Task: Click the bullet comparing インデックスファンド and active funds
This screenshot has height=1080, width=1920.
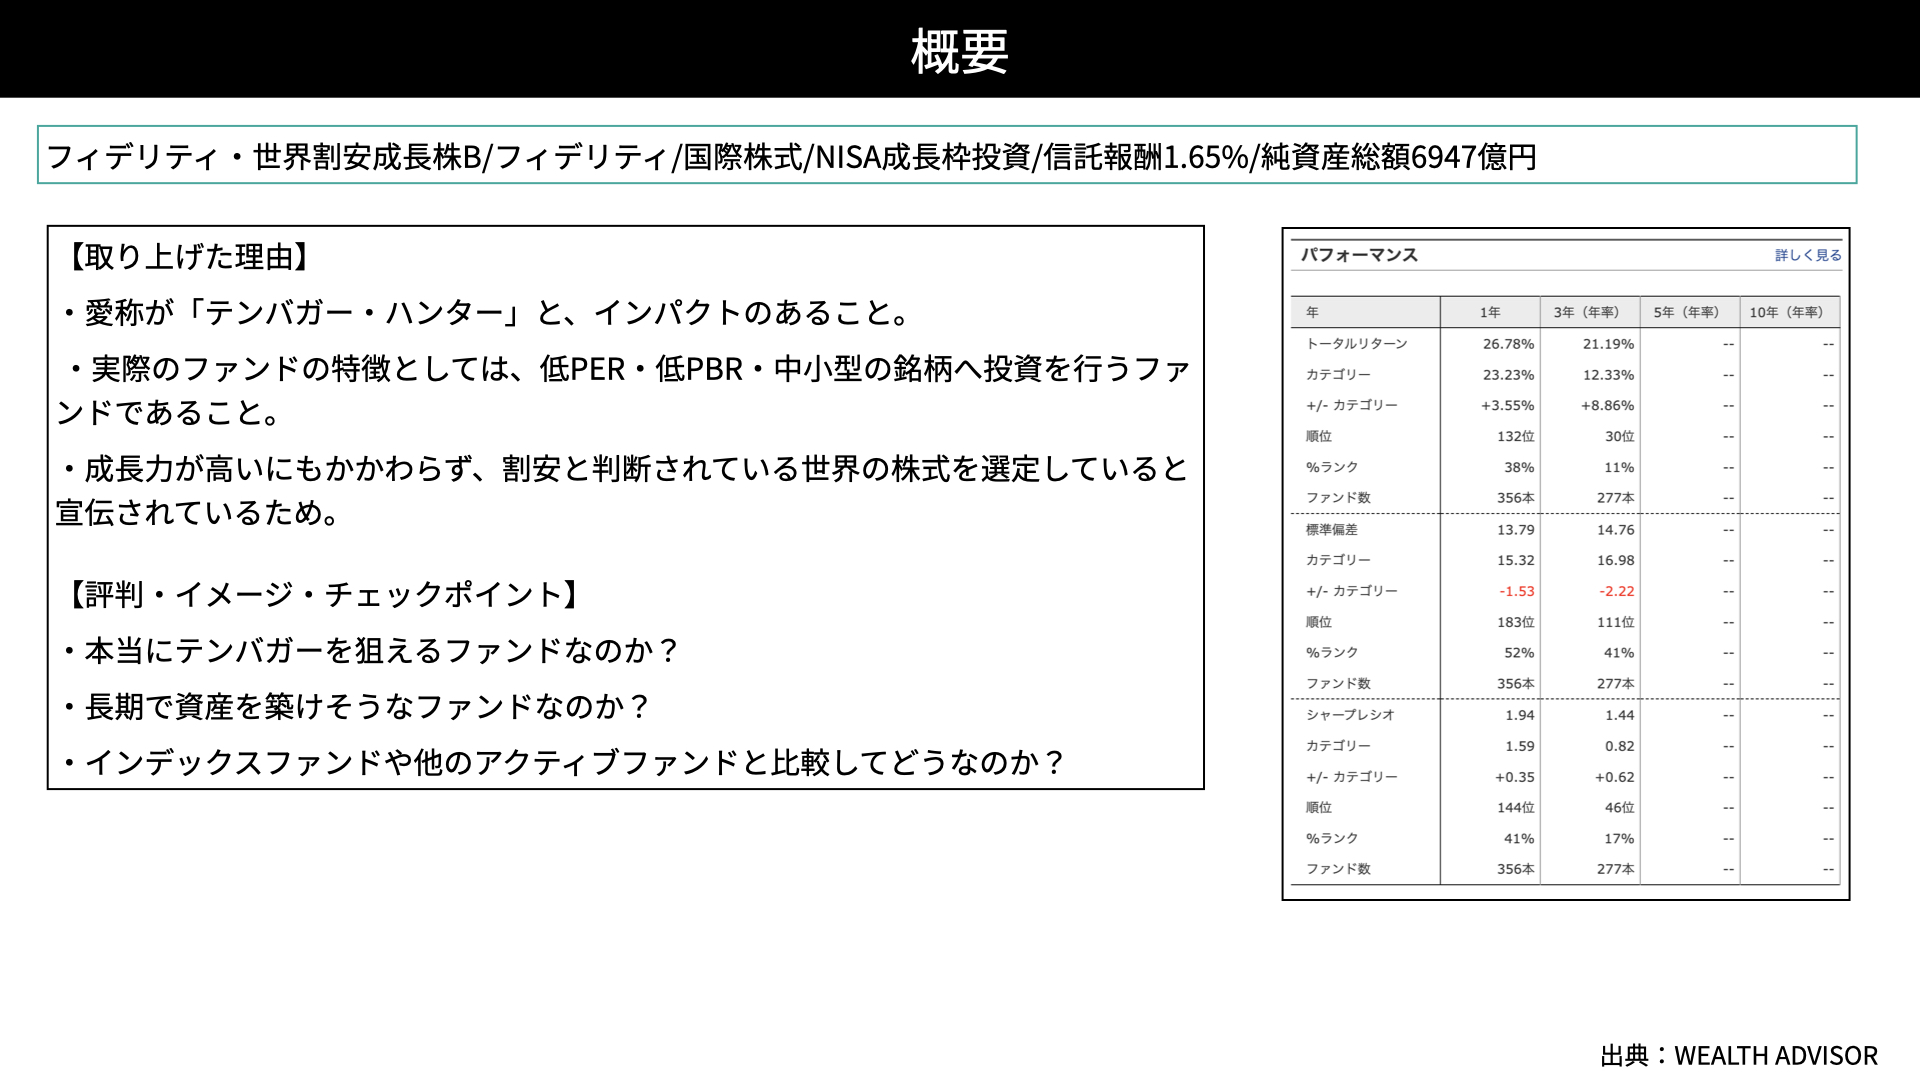Action: coord(563,763)
